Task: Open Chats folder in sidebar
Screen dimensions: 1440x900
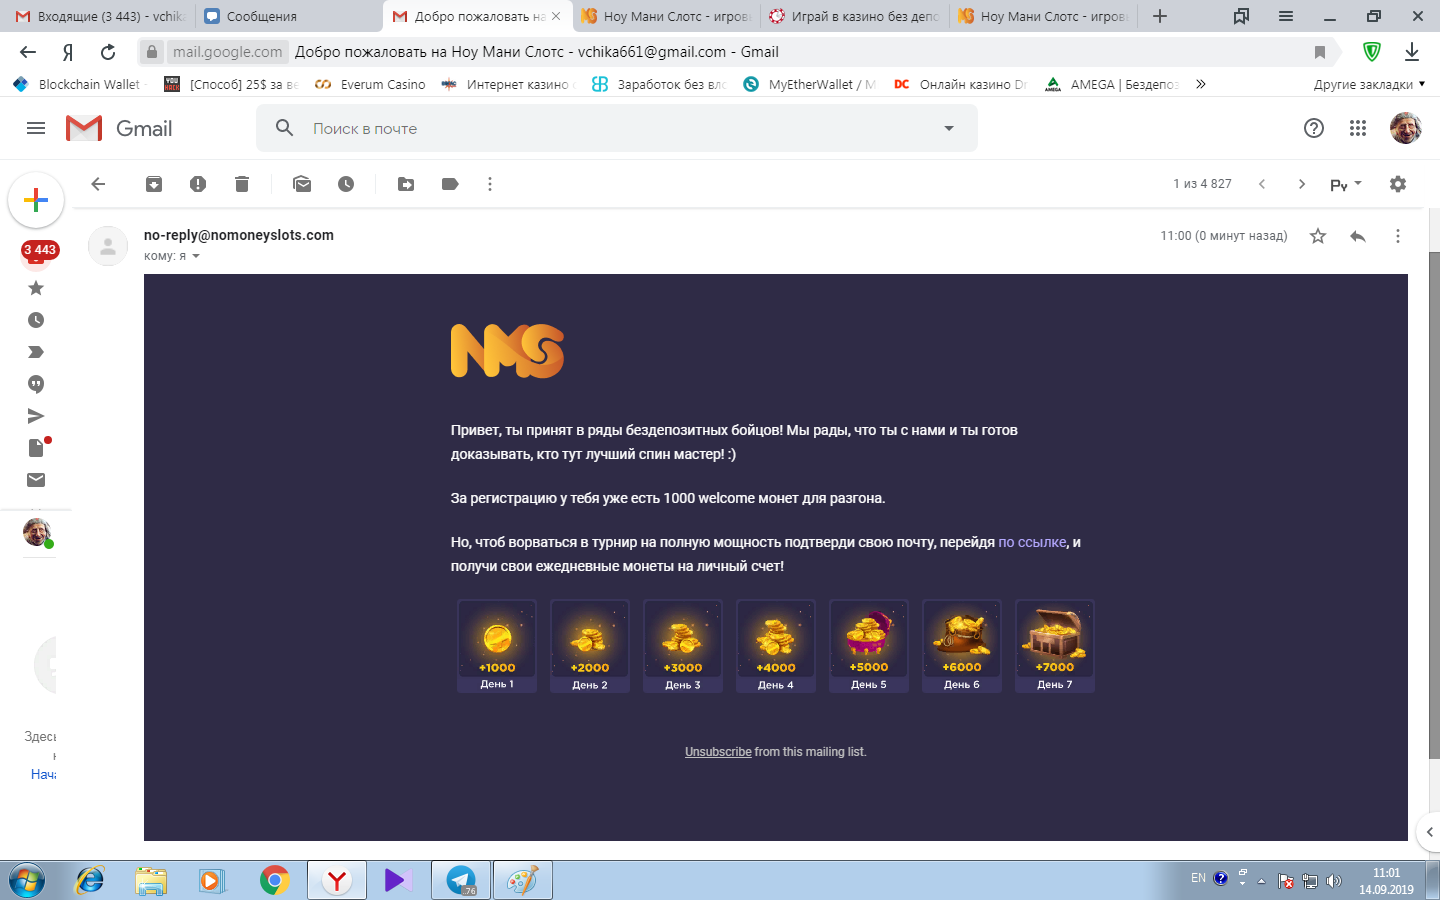Action: point(36,384)
